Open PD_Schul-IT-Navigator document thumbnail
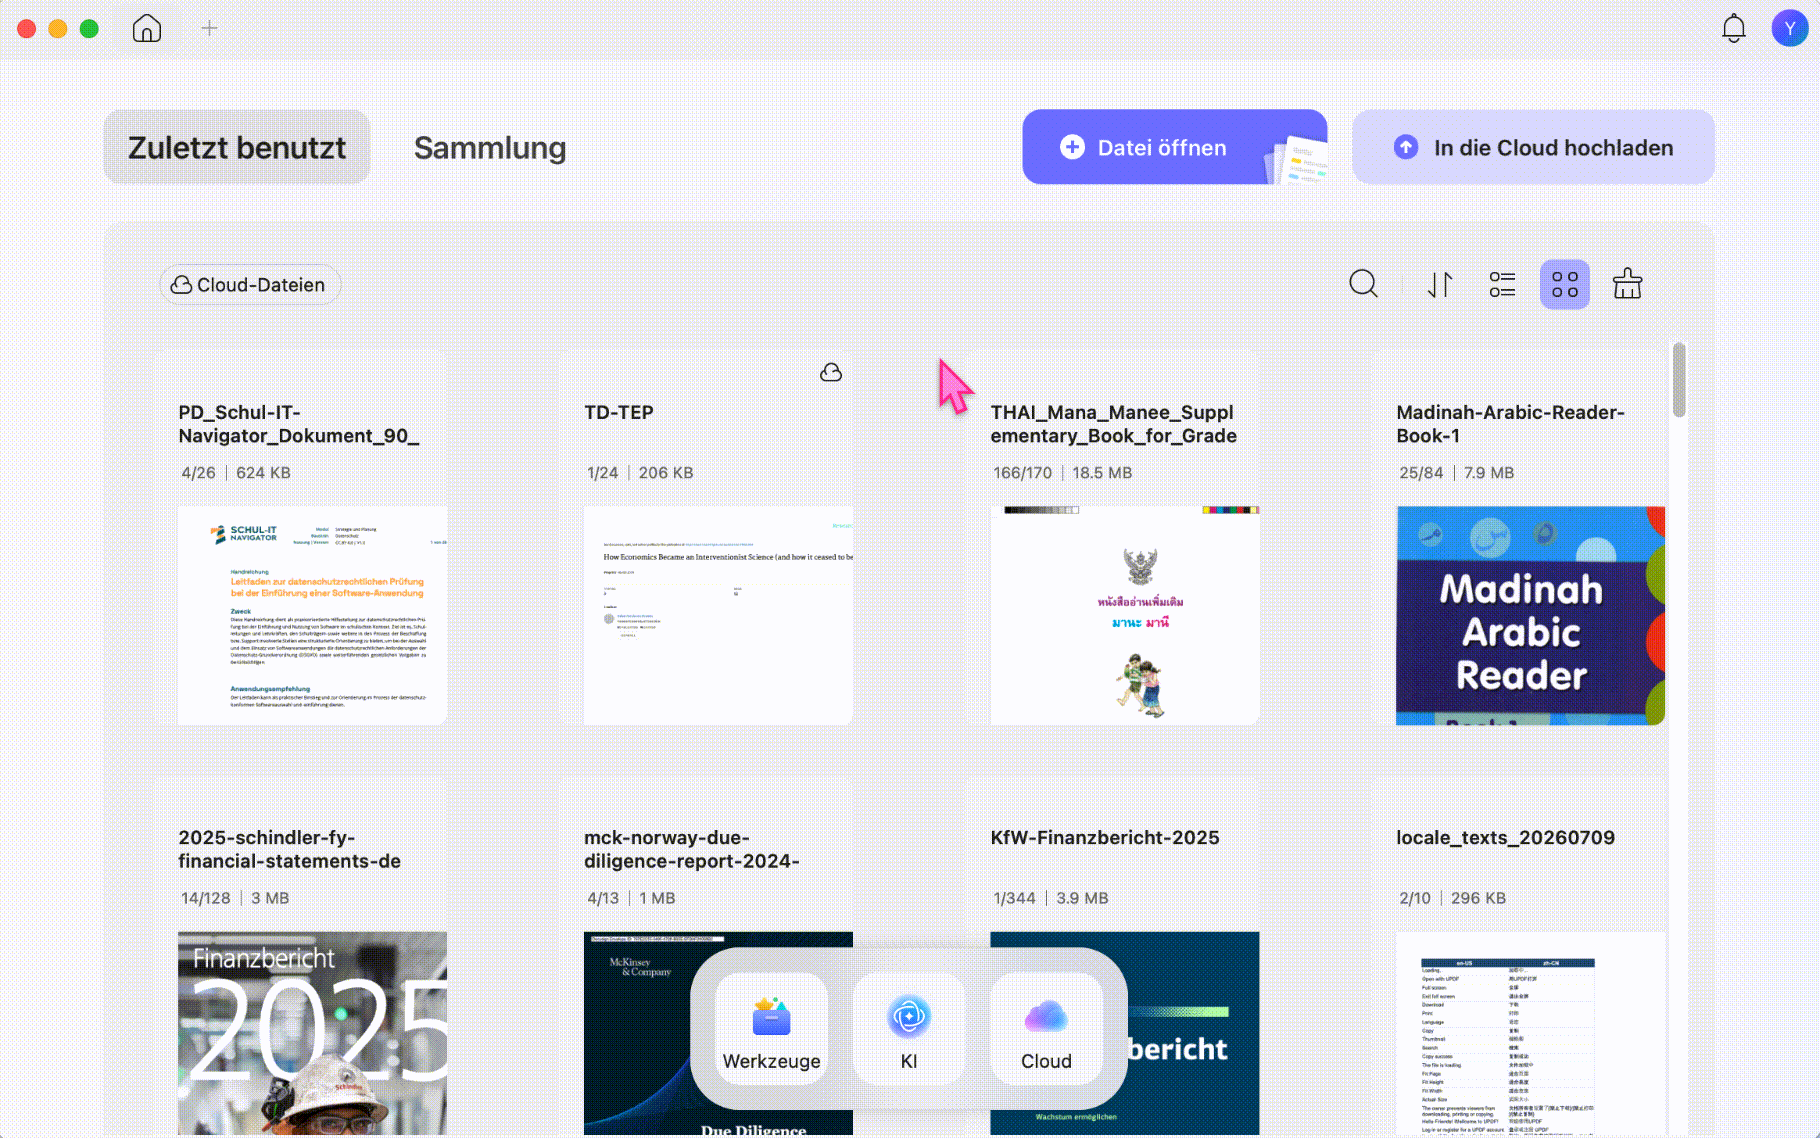Viewport: 1820px width, 1138px height. (312, 616)
